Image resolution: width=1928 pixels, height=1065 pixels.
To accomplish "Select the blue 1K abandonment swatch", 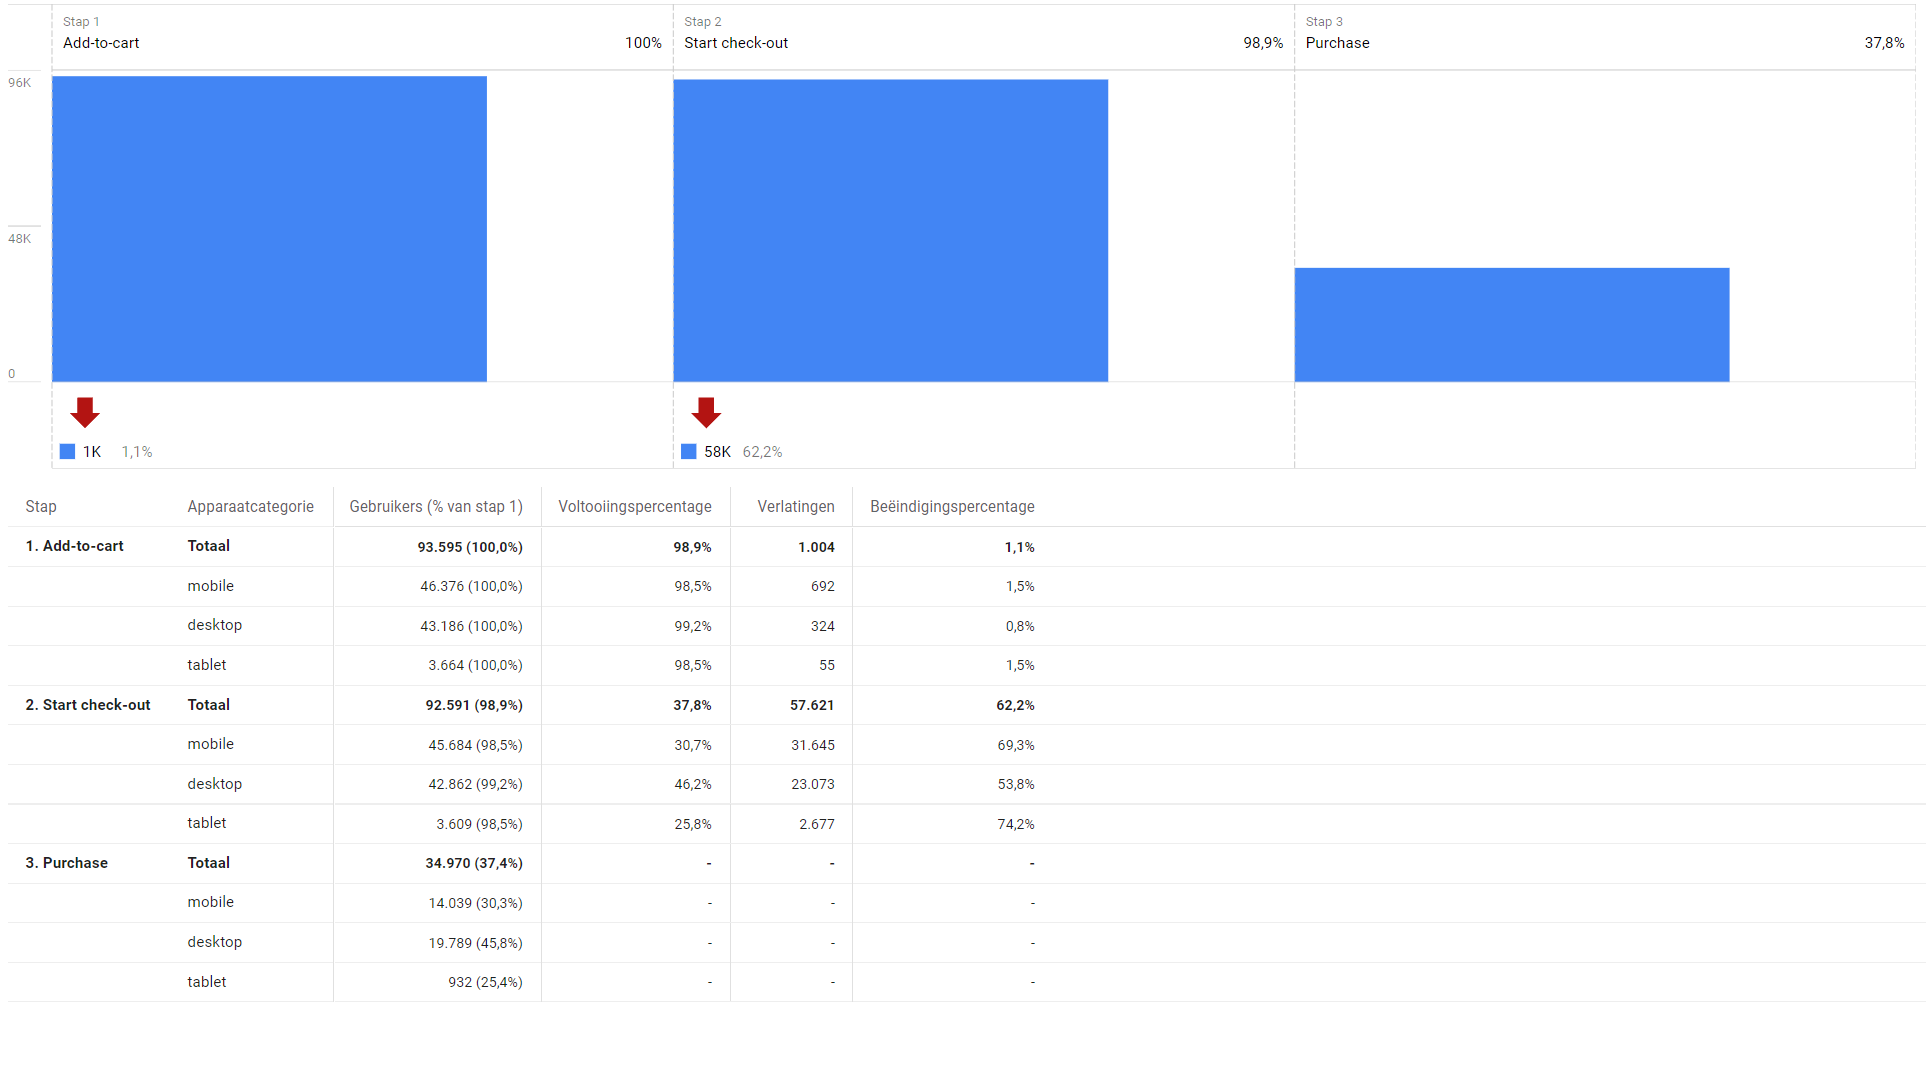I will [x=67, y=452].
